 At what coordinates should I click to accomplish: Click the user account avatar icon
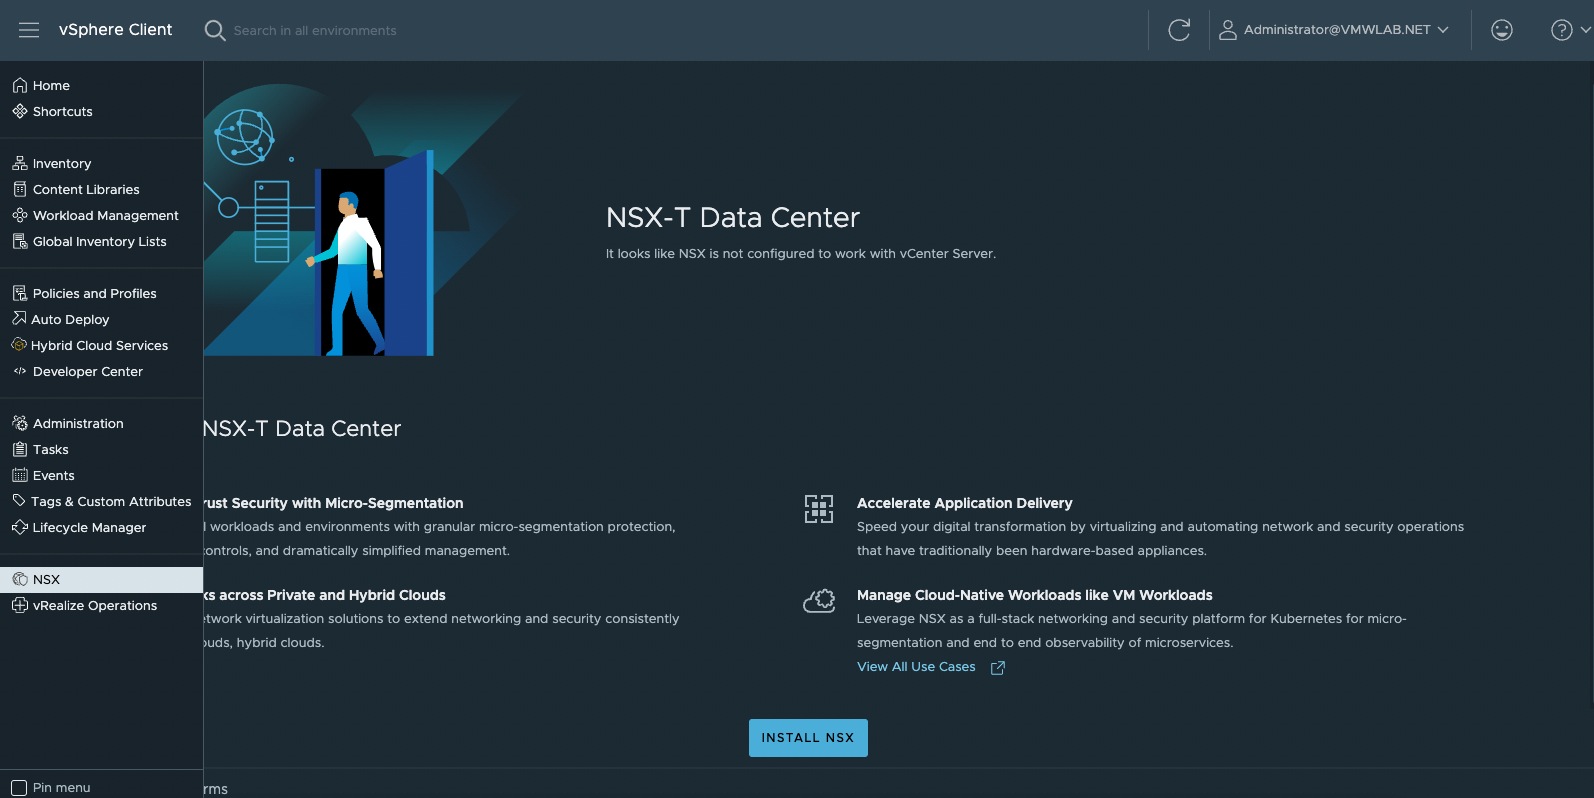point(1227,30)
